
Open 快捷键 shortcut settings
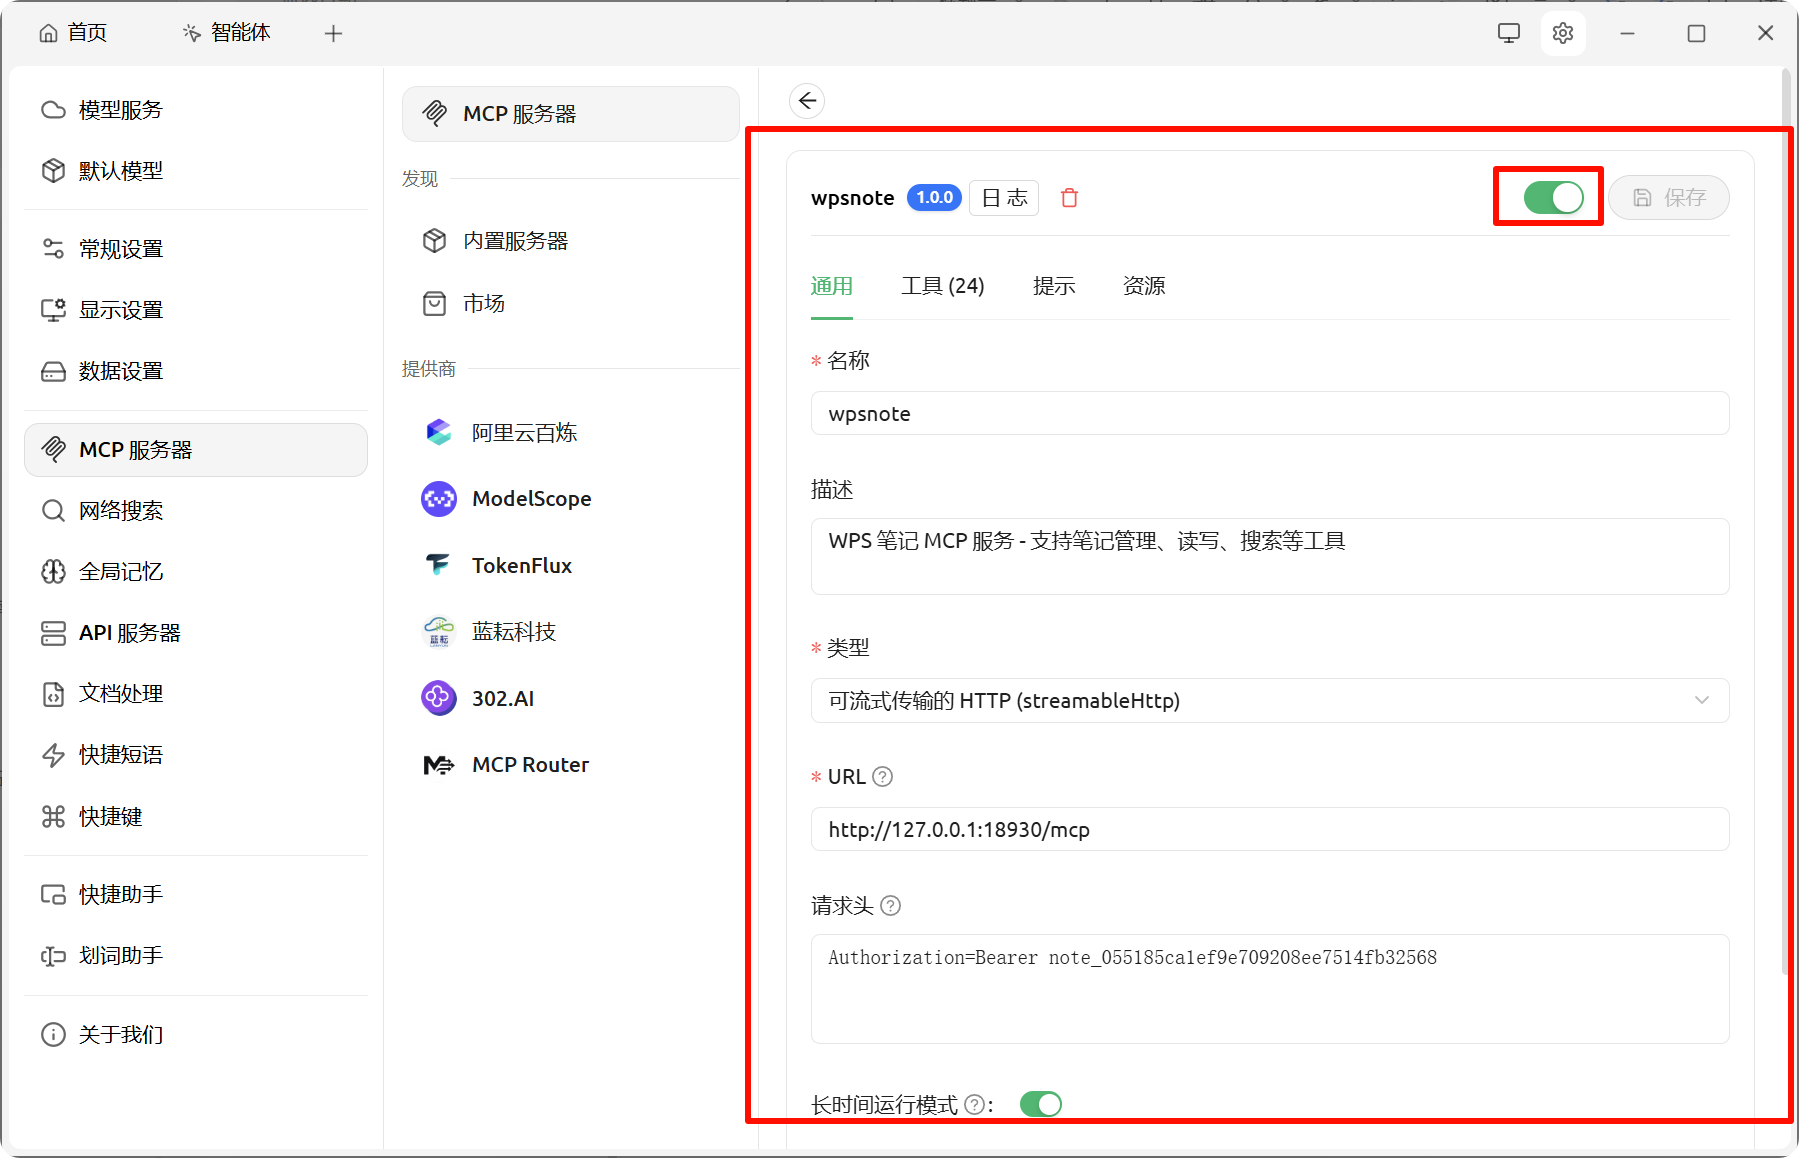click(x=196, y=817)
